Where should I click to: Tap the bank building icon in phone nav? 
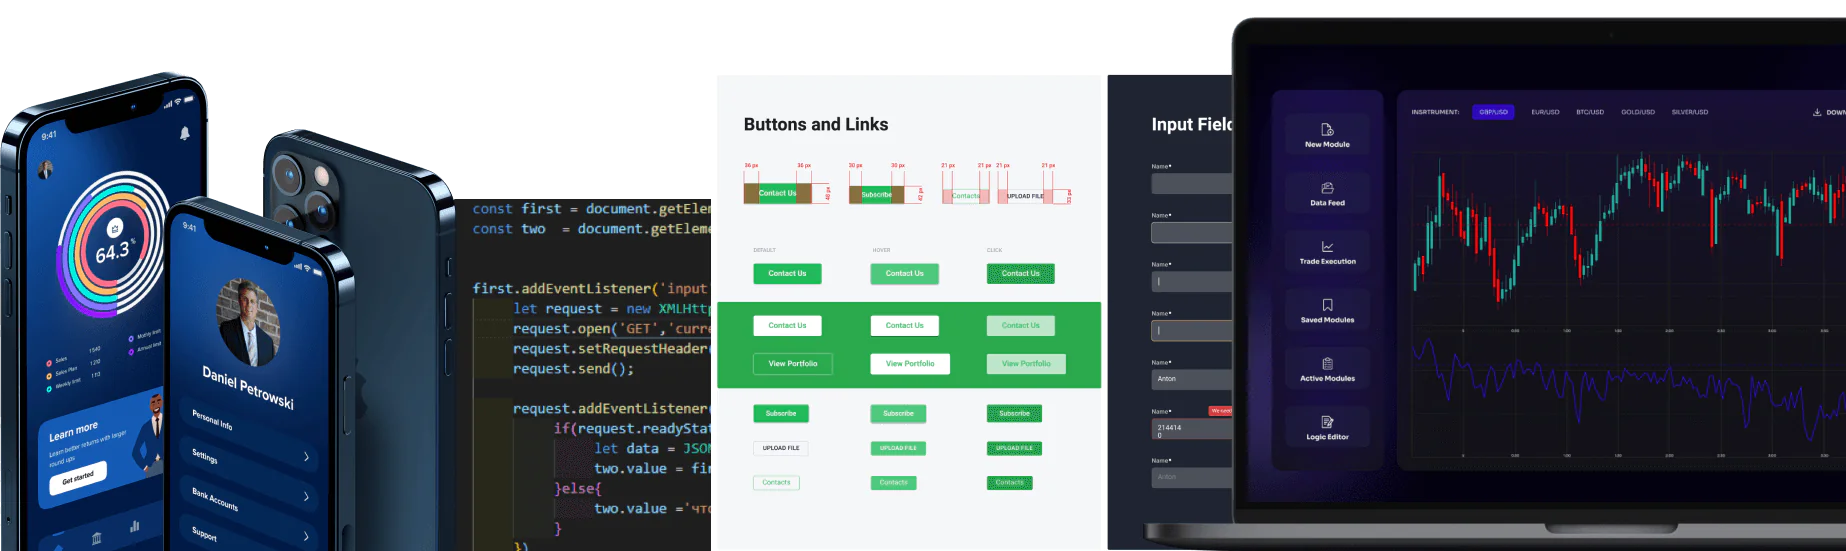click(97, 538)
